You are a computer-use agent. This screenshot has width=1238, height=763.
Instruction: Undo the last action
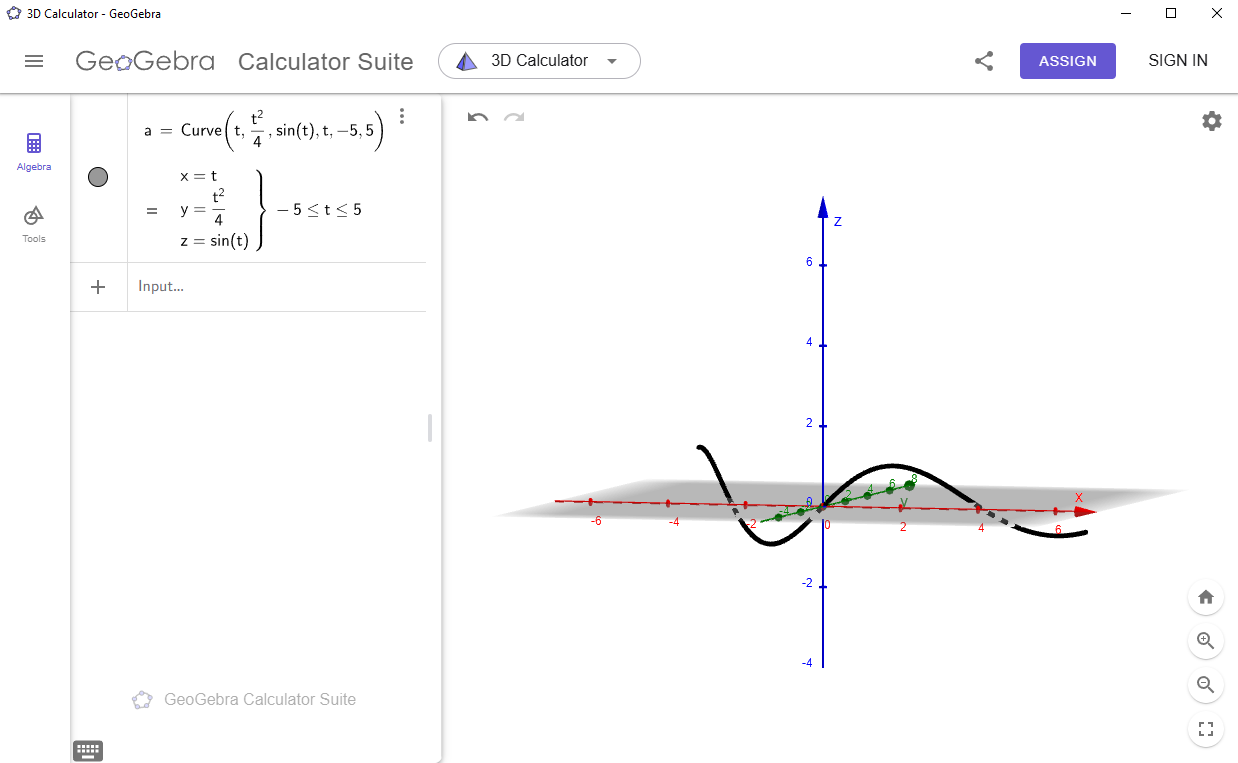point(478,118)
